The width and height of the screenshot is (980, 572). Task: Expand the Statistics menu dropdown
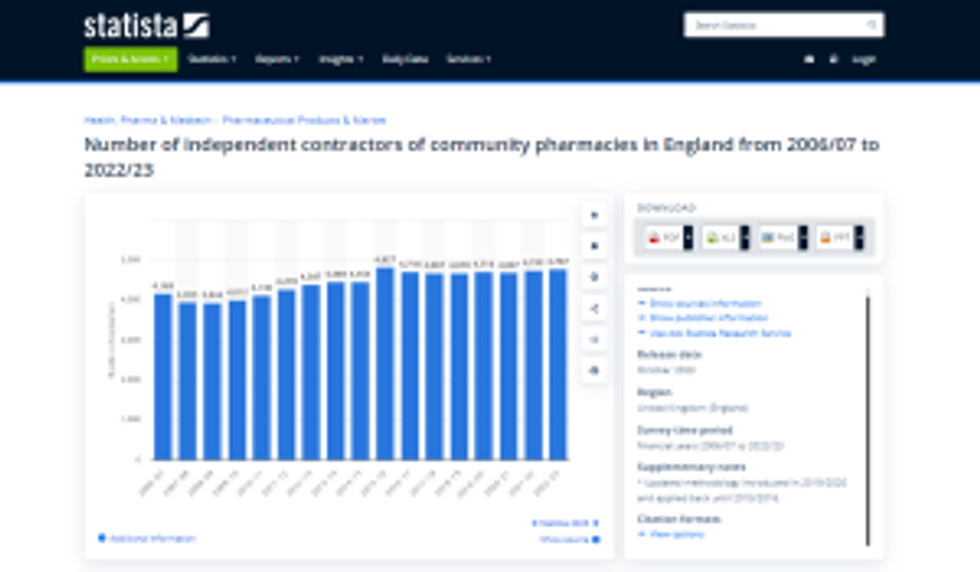pyautogui.click(x=212, y=59)
